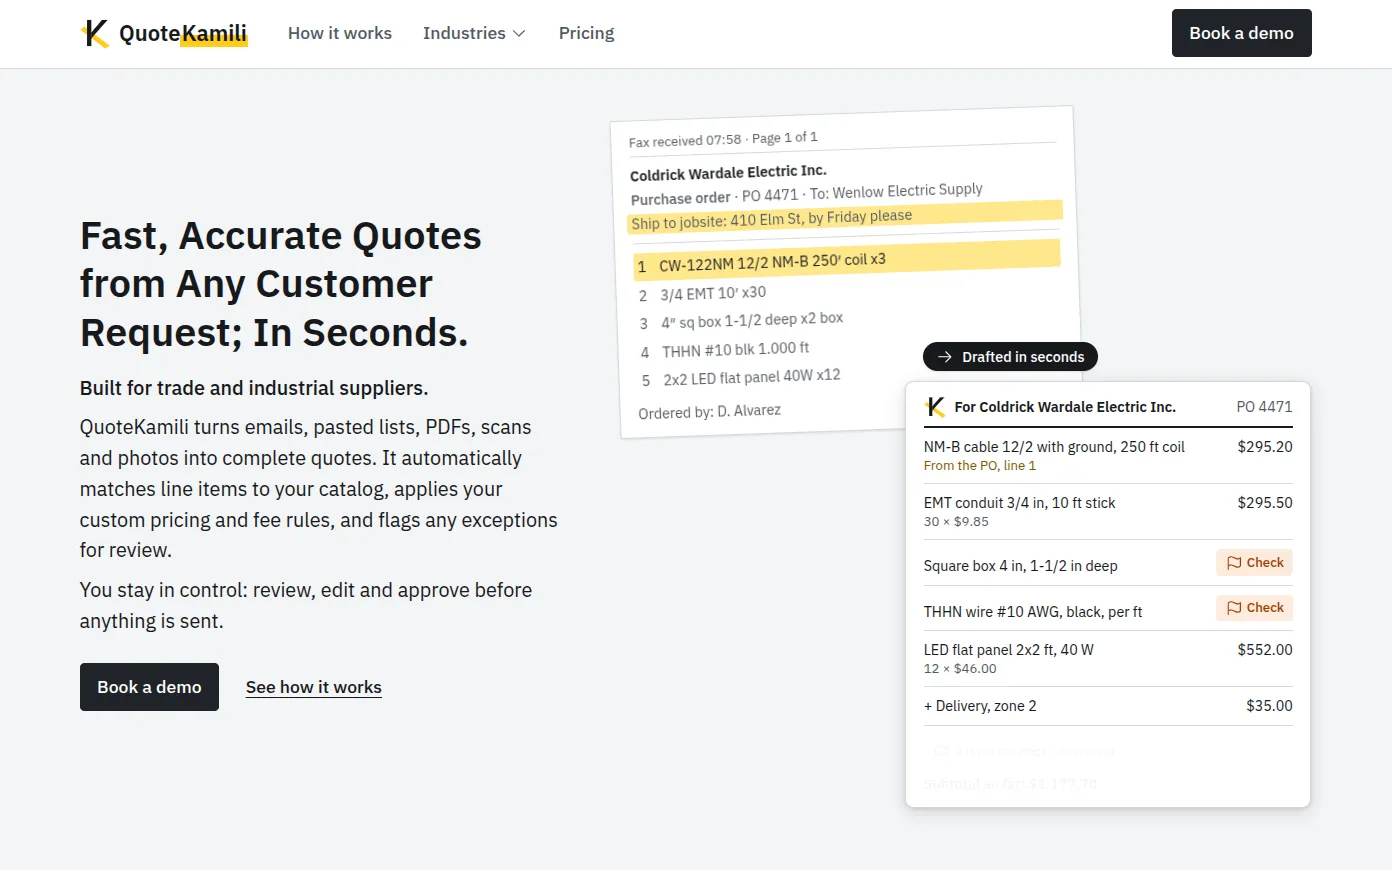
Task: Click the highlighted Ship to jobsite line
Action: (x=846, y=217)
